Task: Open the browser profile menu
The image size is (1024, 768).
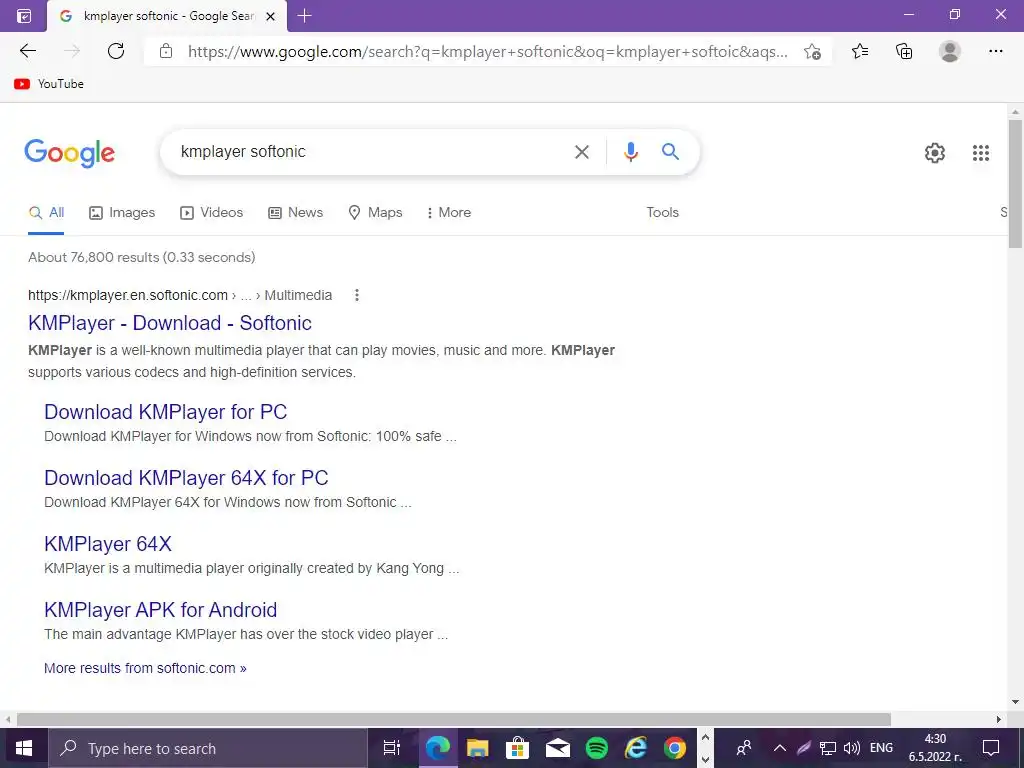Action: point(950,51)
